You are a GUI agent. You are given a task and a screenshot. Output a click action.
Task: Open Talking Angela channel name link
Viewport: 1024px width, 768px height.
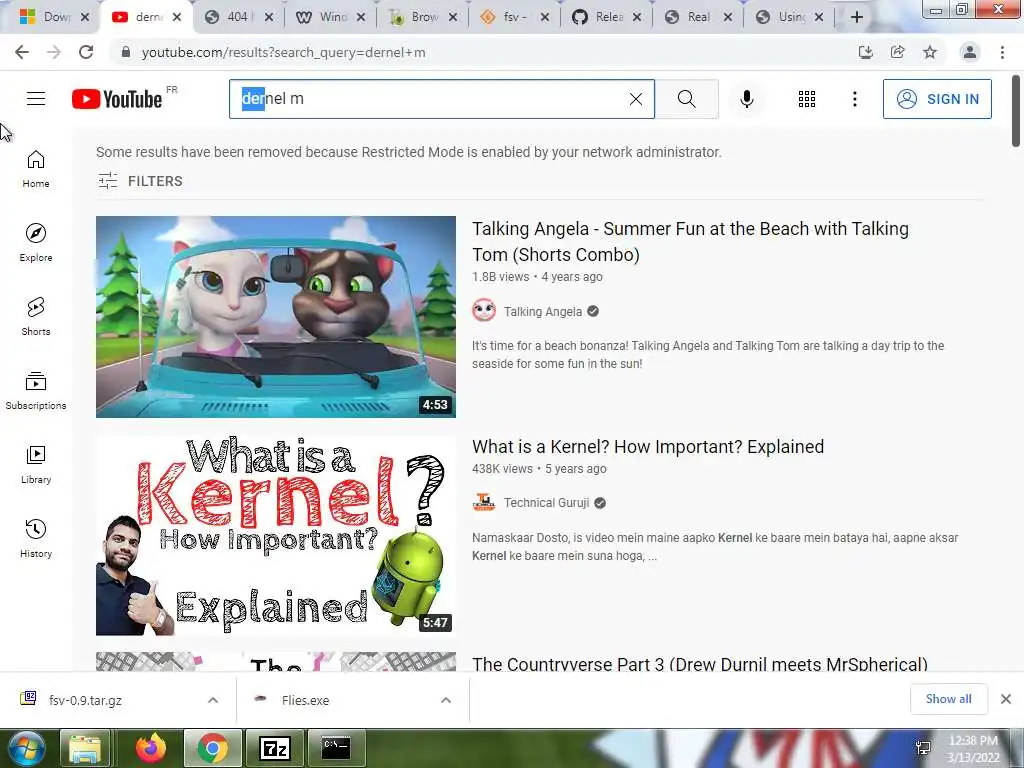[x=543, y=312]
